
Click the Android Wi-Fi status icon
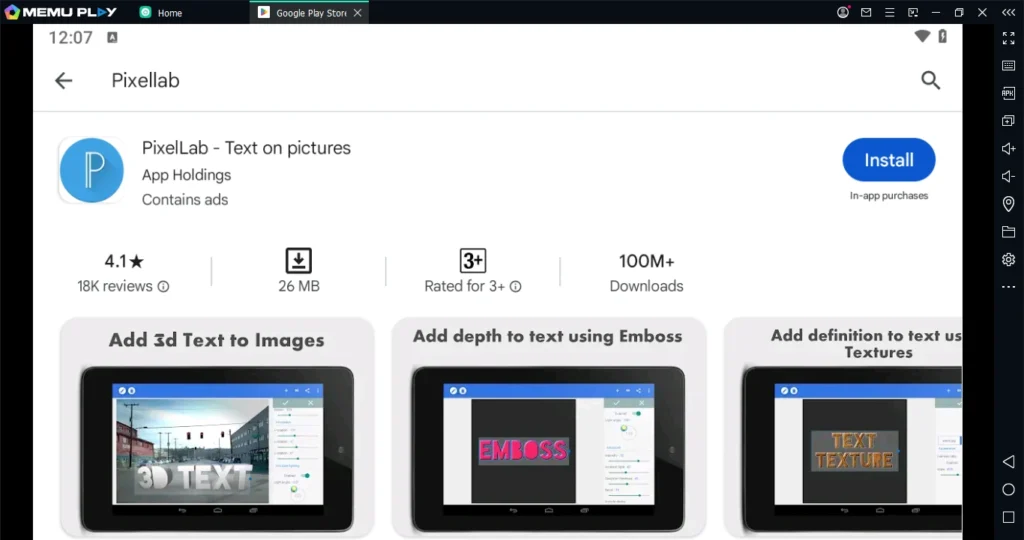[922, 37]
